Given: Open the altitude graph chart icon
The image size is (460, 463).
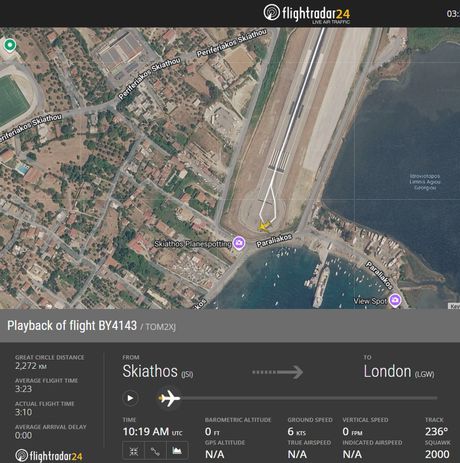Looking at the screenshot, I should coord(177,451).
